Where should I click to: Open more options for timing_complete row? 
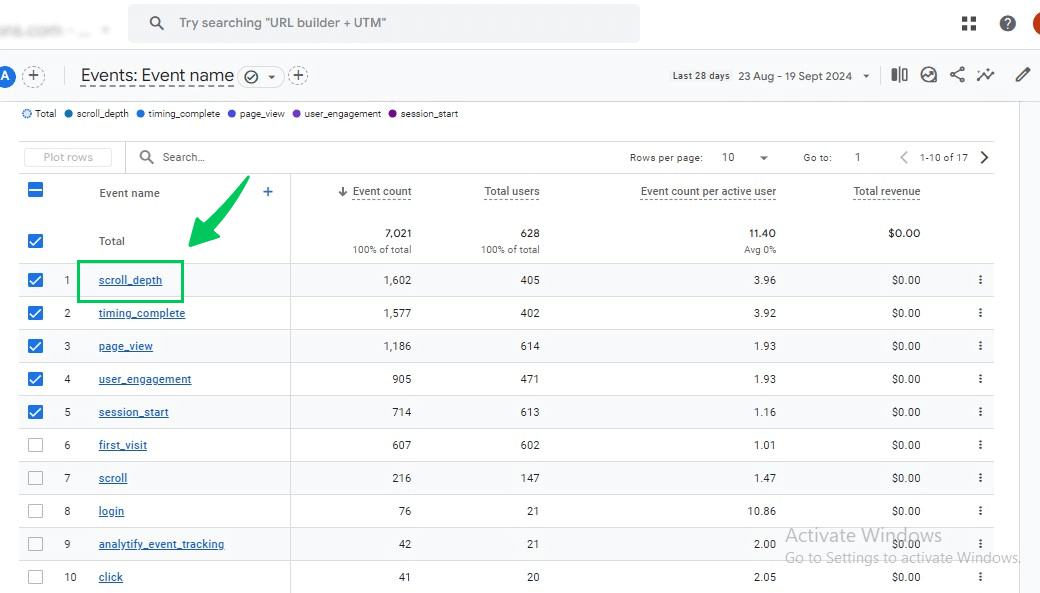tap(980, 313)
